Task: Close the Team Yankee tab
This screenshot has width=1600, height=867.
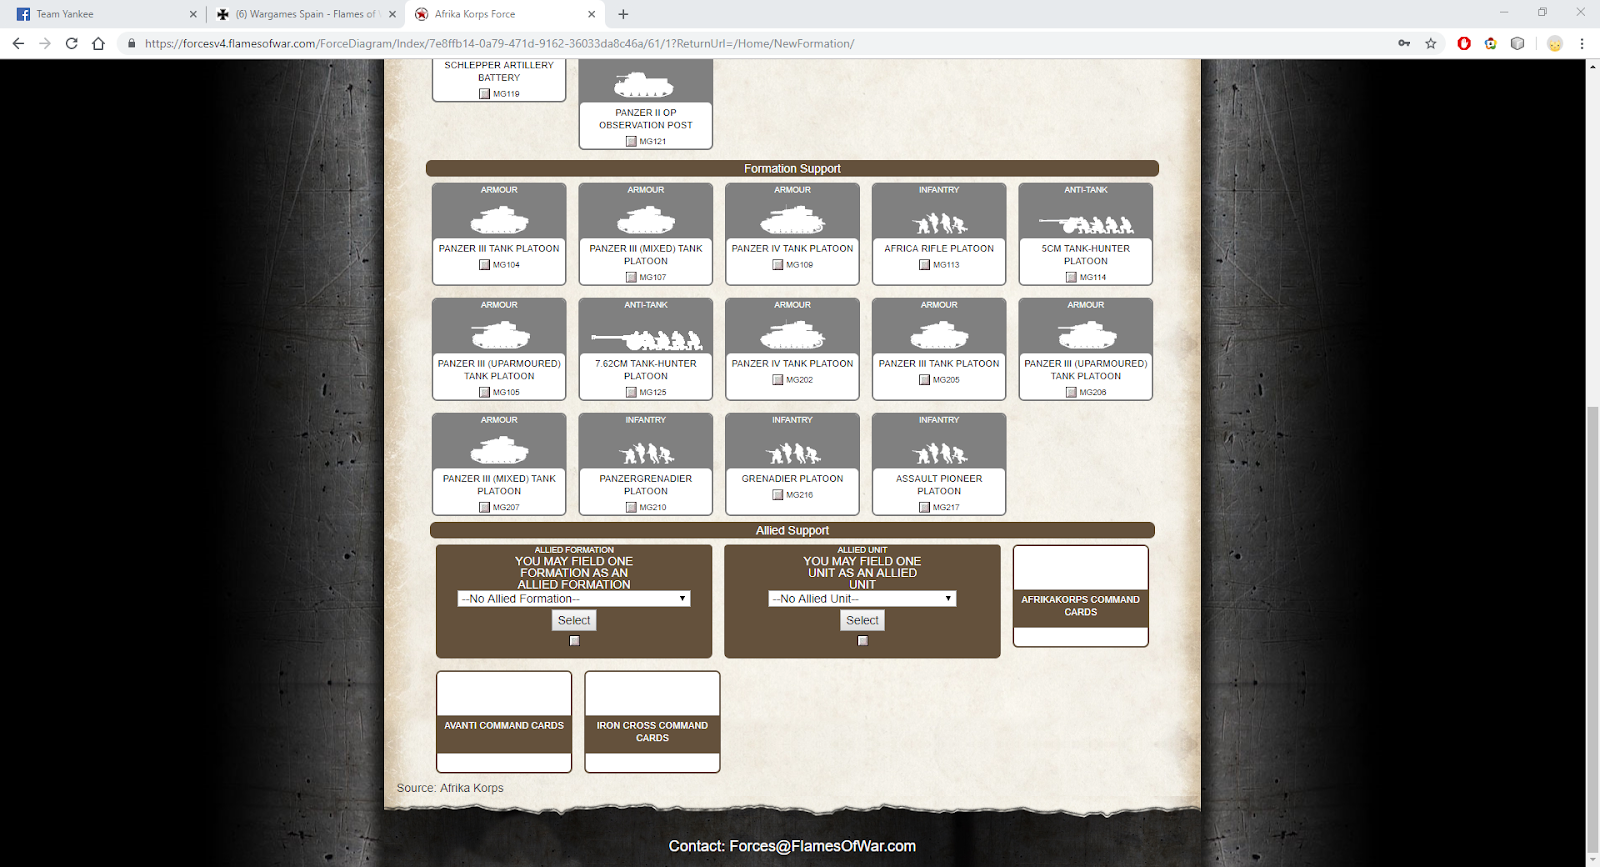Action: tap(193, 14)
